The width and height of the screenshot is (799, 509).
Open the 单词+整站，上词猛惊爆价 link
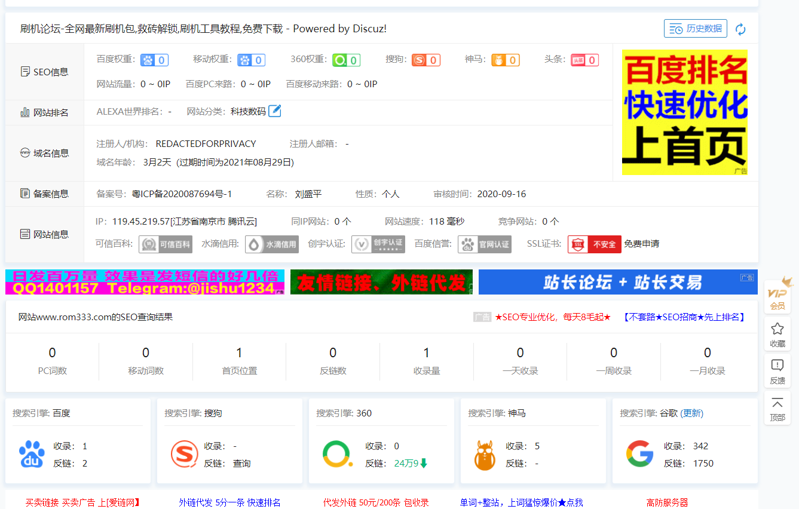pos(521,502)
